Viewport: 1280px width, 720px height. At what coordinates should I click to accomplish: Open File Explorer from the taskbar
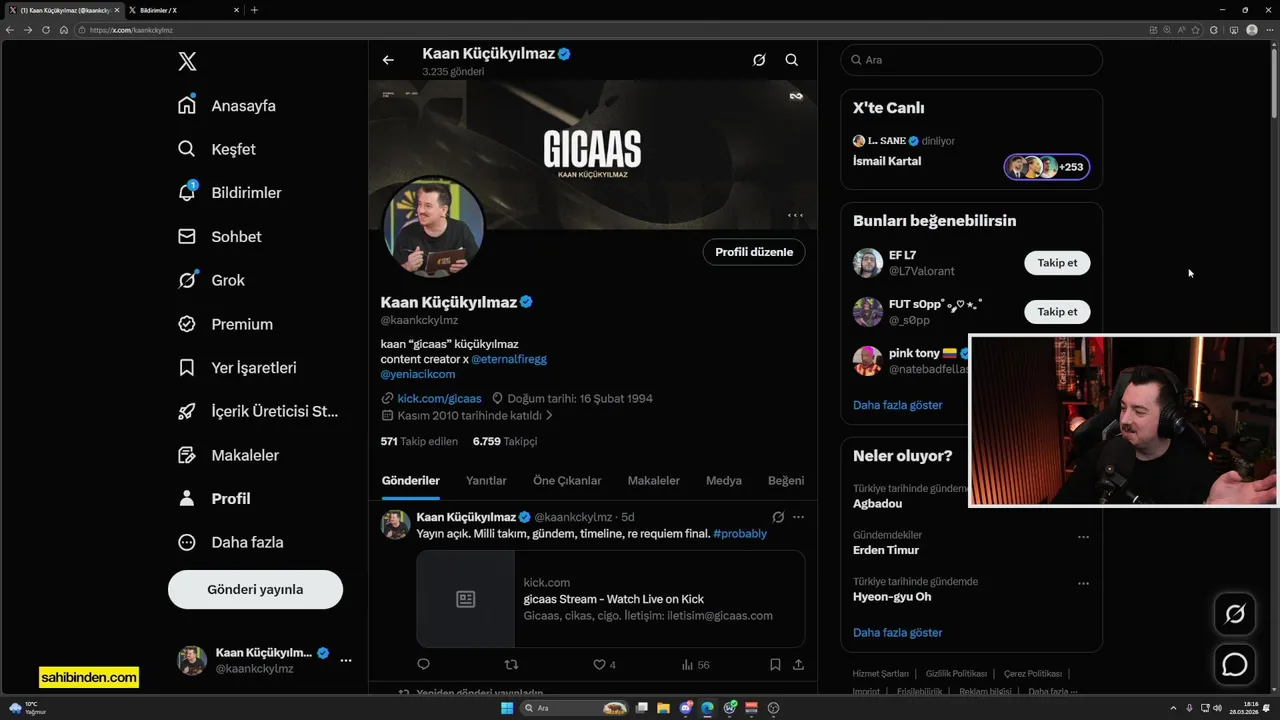[x=663, y=708]
